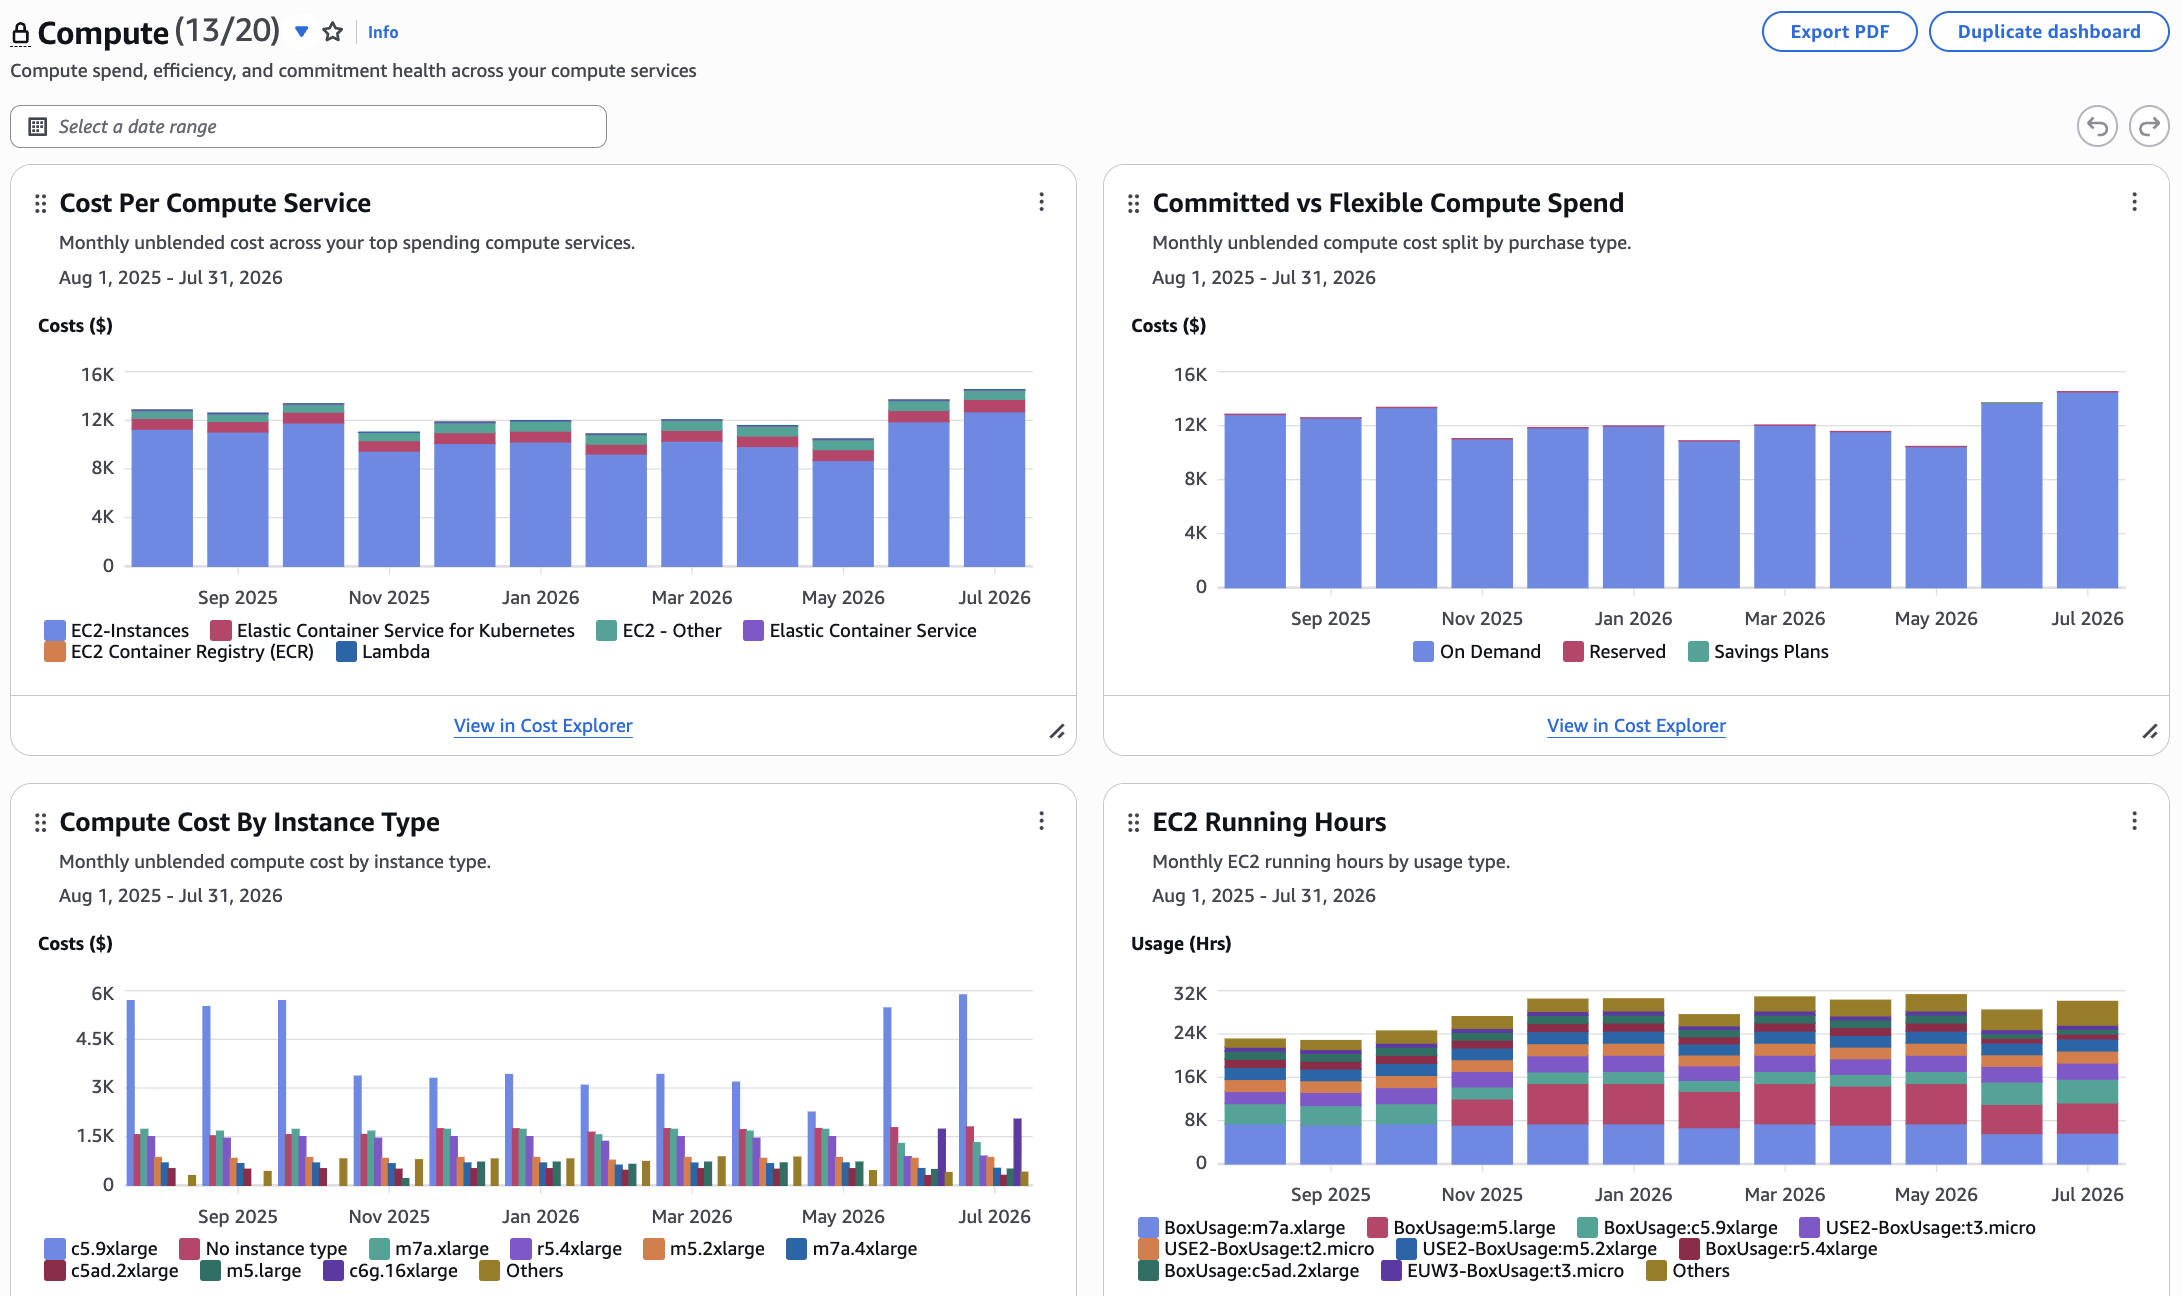The width and height of the screenshot is (2182, 1296).
Task: Select the EC2 Running Hours title
Action: tap(1269, 822)
